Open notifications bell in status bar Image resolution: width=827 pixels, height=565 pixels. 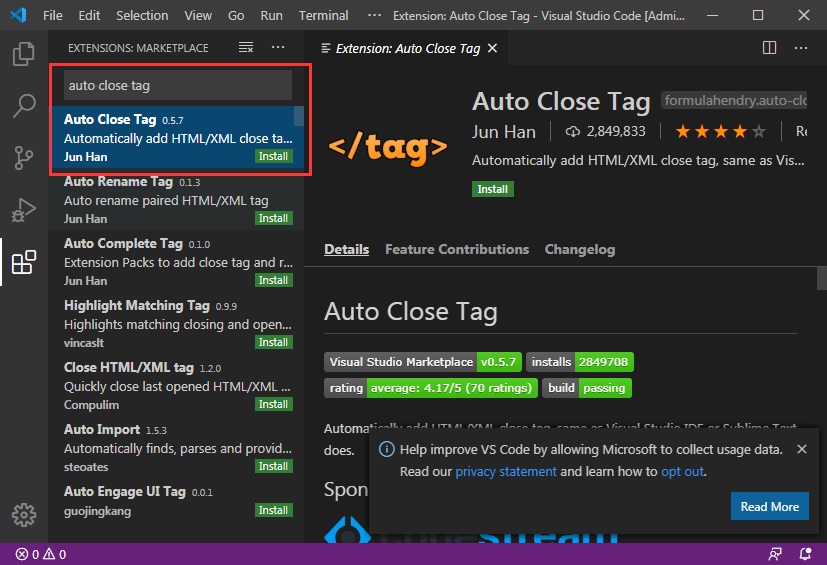click(805, 554)
